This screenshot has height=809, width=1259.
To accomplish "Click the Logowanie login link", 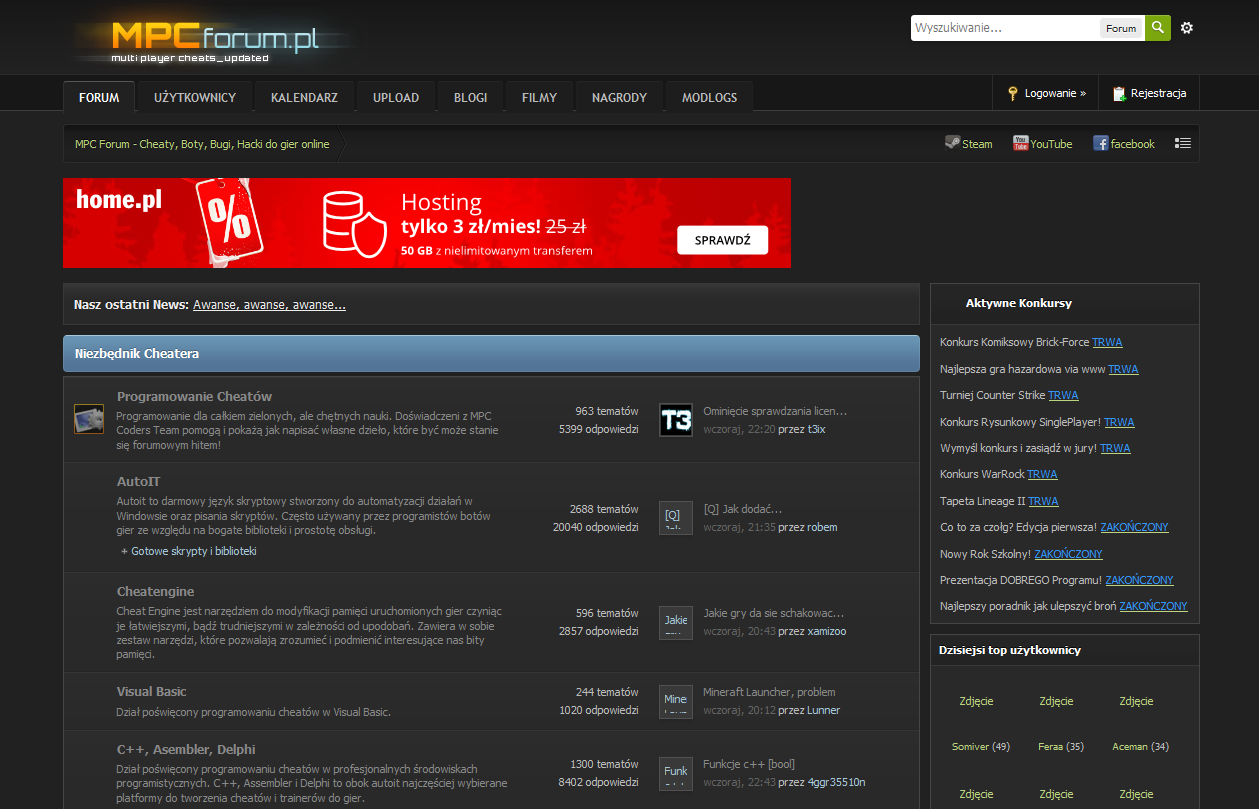I will coord(1055,93).
